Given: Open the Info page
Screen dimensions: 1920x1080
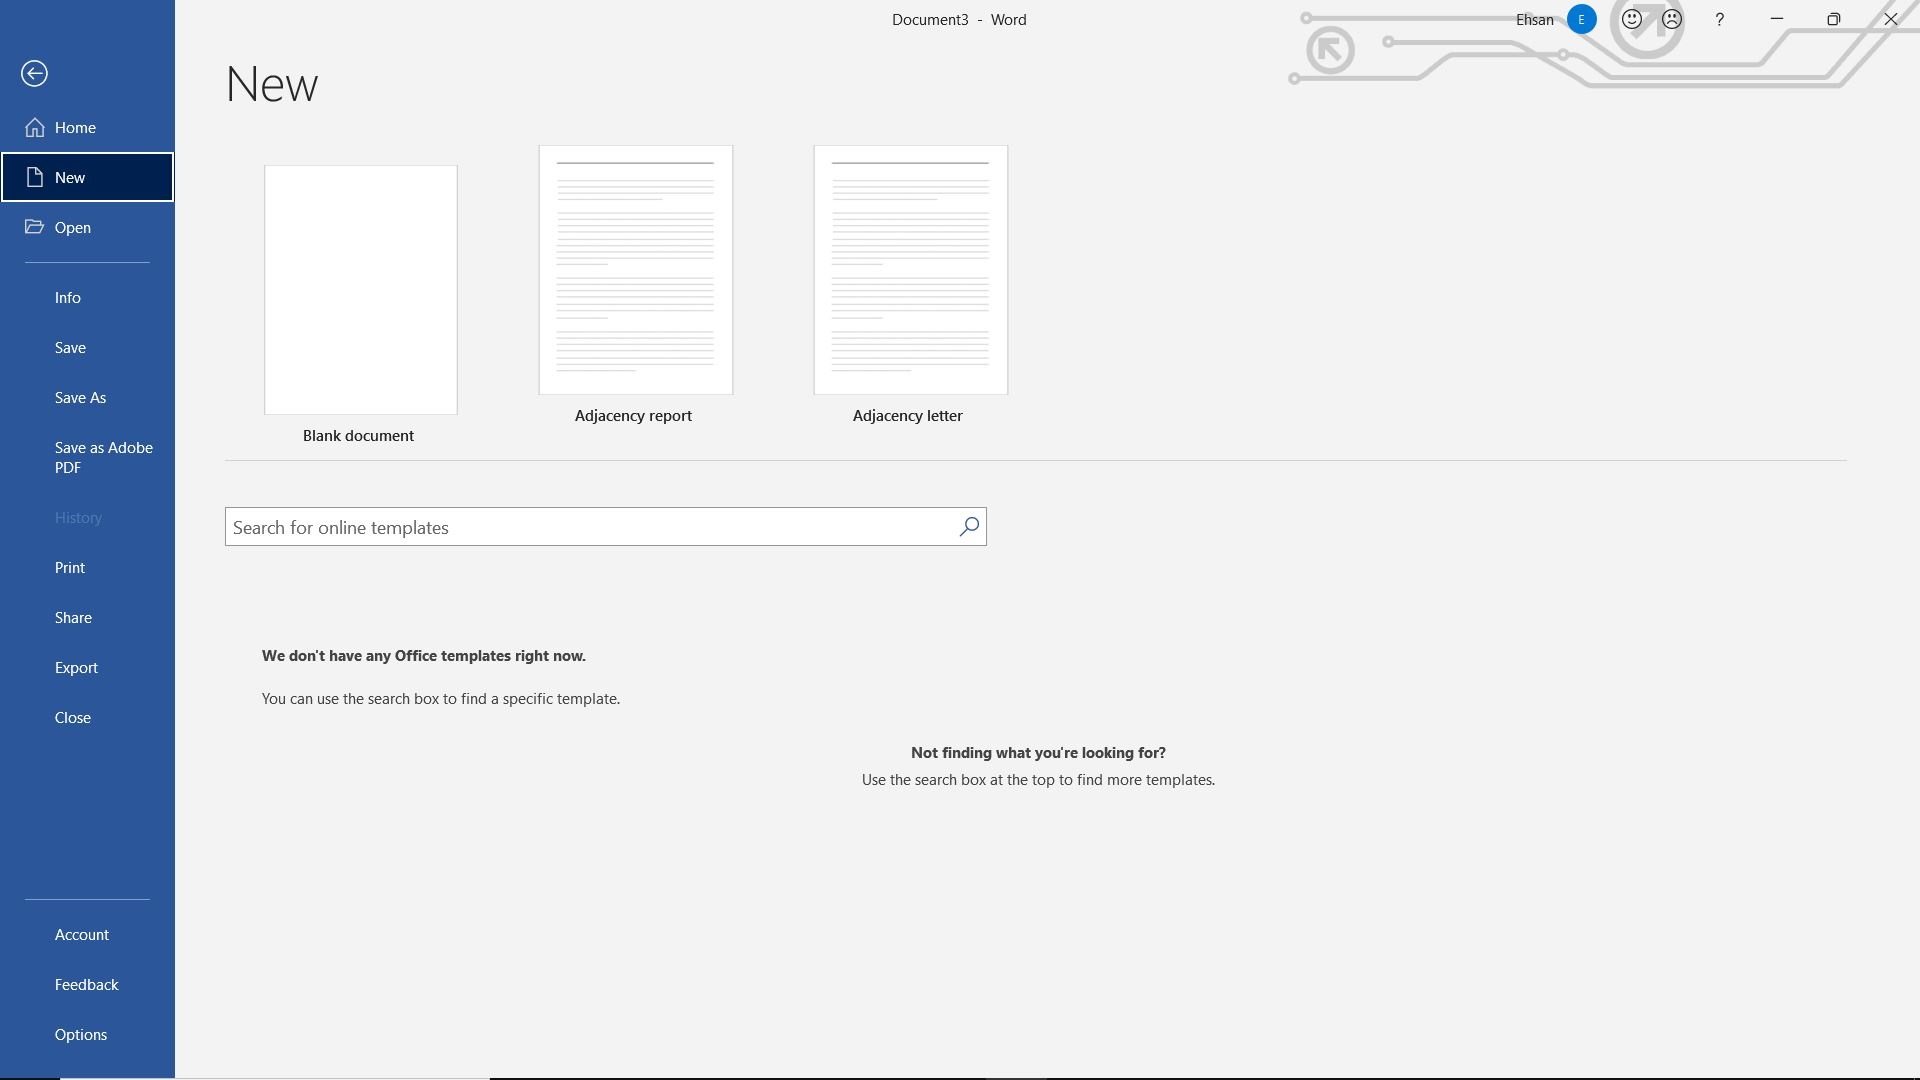Looking at the screenshot, I should [68, 298].
